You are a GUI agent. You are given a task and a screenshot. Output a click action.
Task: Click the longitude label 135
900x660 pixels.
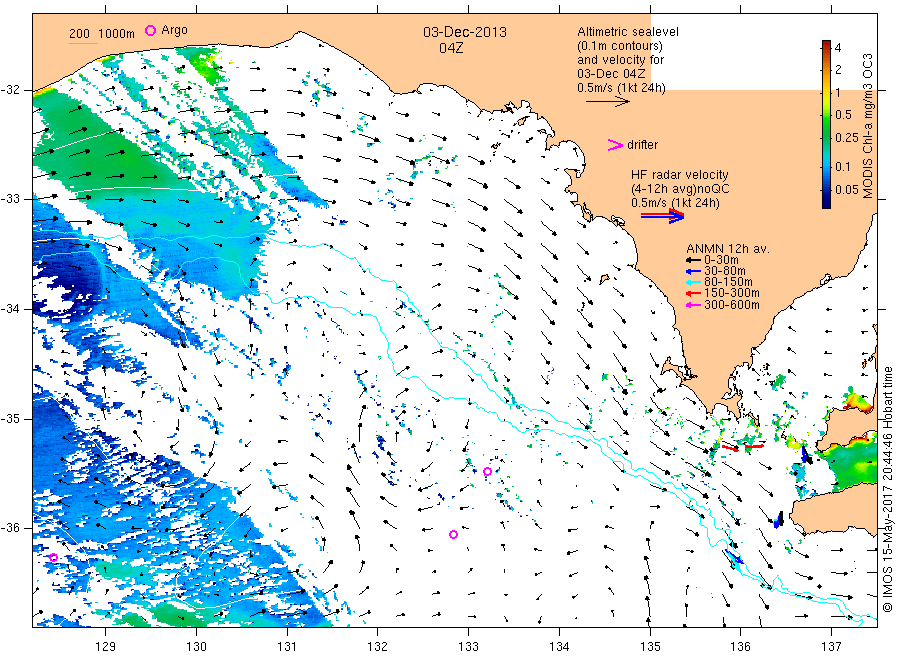click(650, 647)
